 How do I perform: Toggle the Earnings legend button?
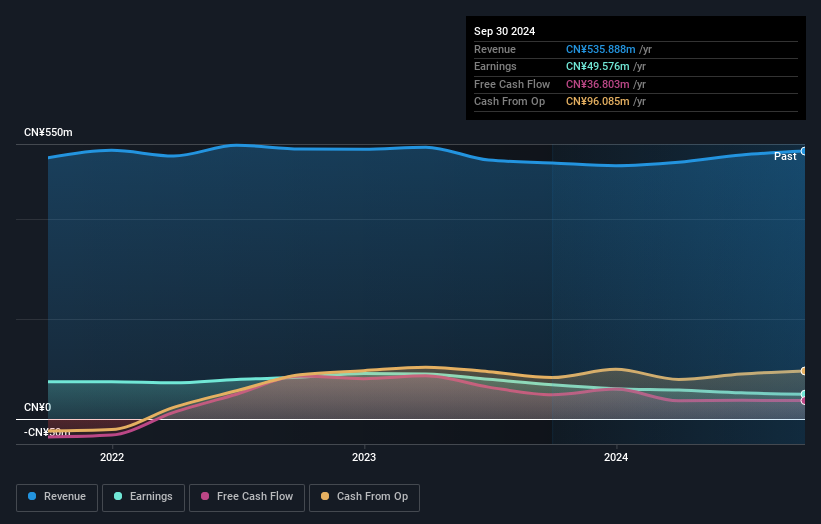tap(143, 497)
